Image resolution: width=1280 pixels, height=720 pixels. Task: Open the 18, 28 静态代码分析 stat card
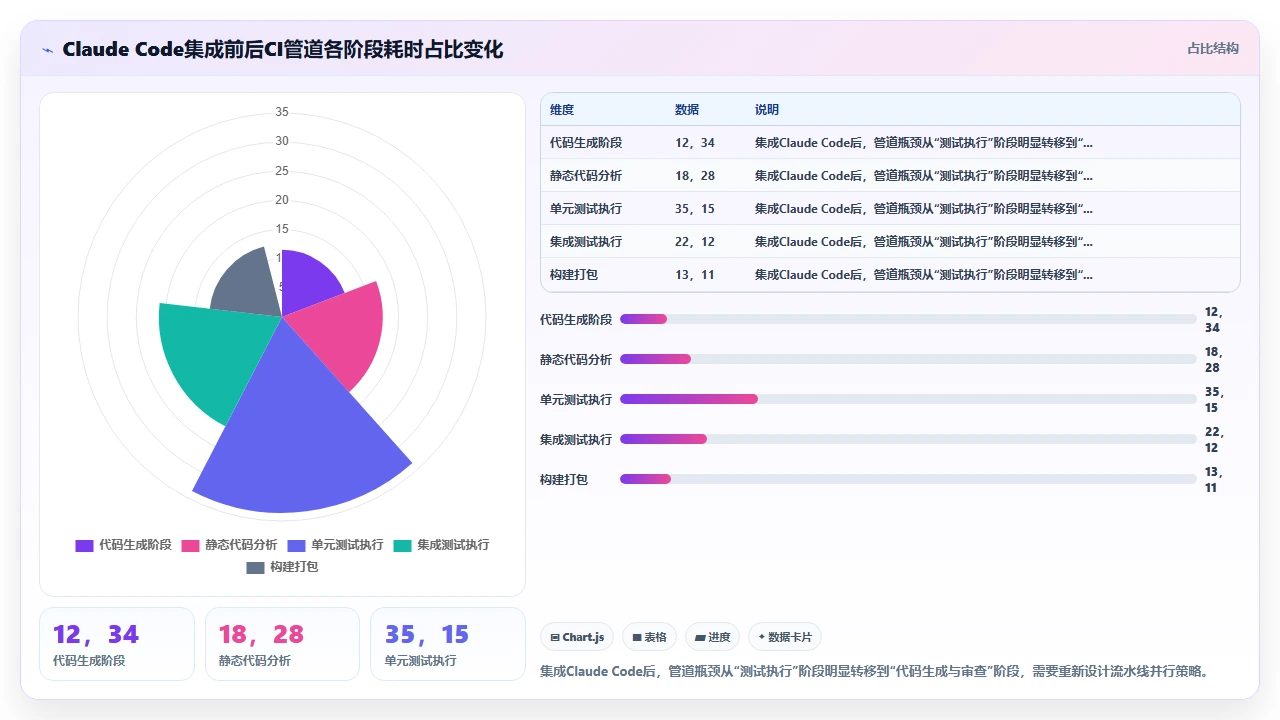(282, 644)
